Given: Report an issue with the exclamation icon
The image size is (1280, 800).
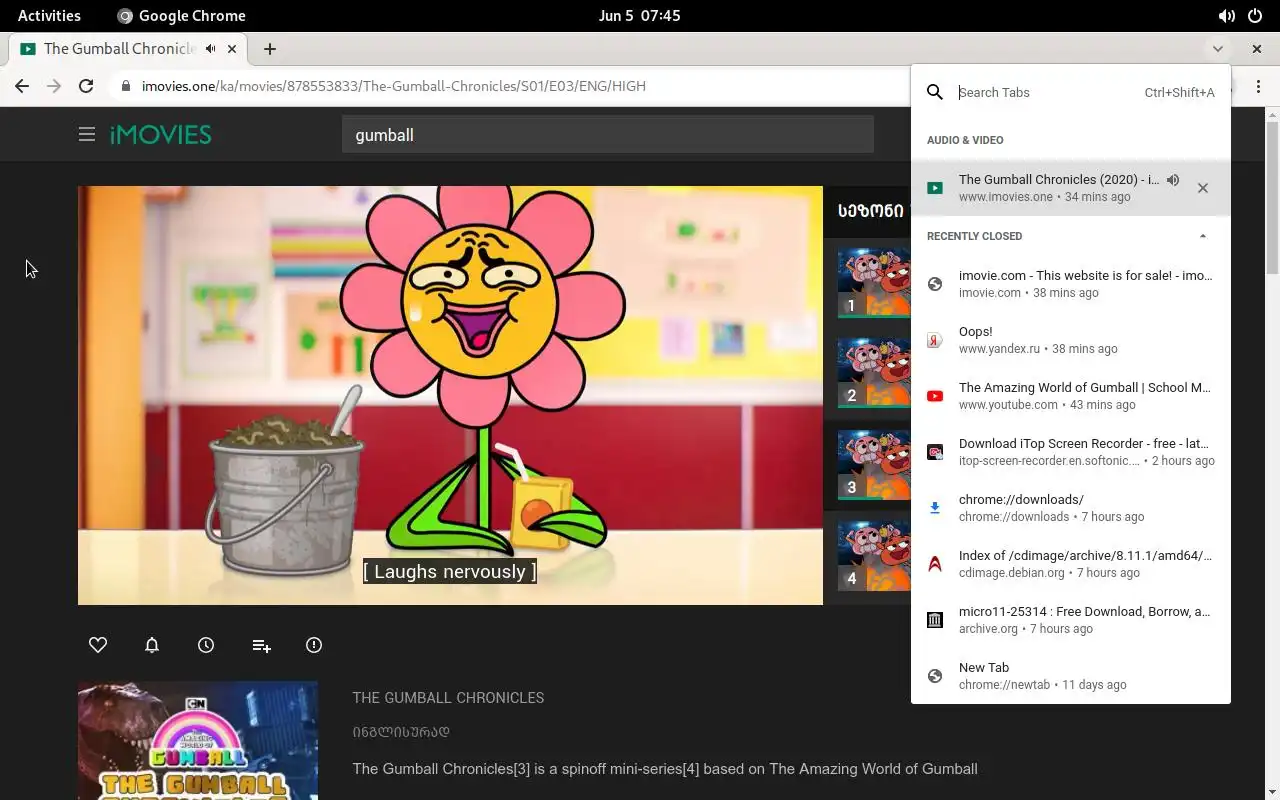Looking at the screenshot, I should (314, 645).
